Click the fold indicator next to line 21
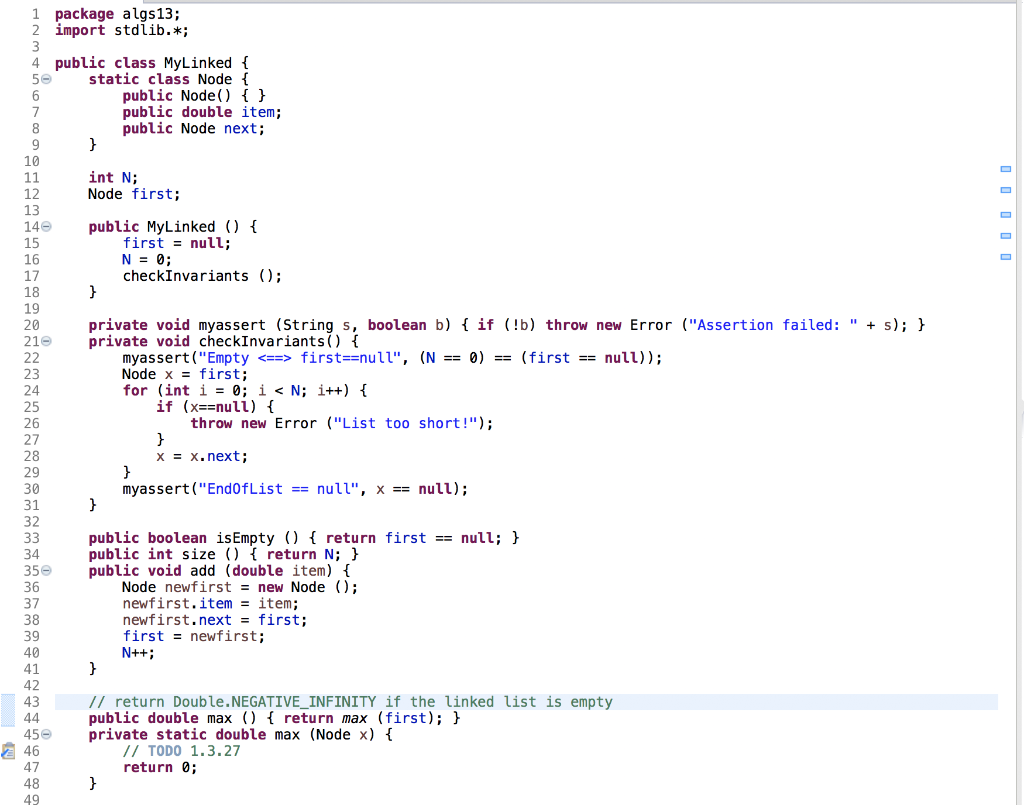Image resolution: width=1024 pixels, height=805 pixels. click(46, 341)
